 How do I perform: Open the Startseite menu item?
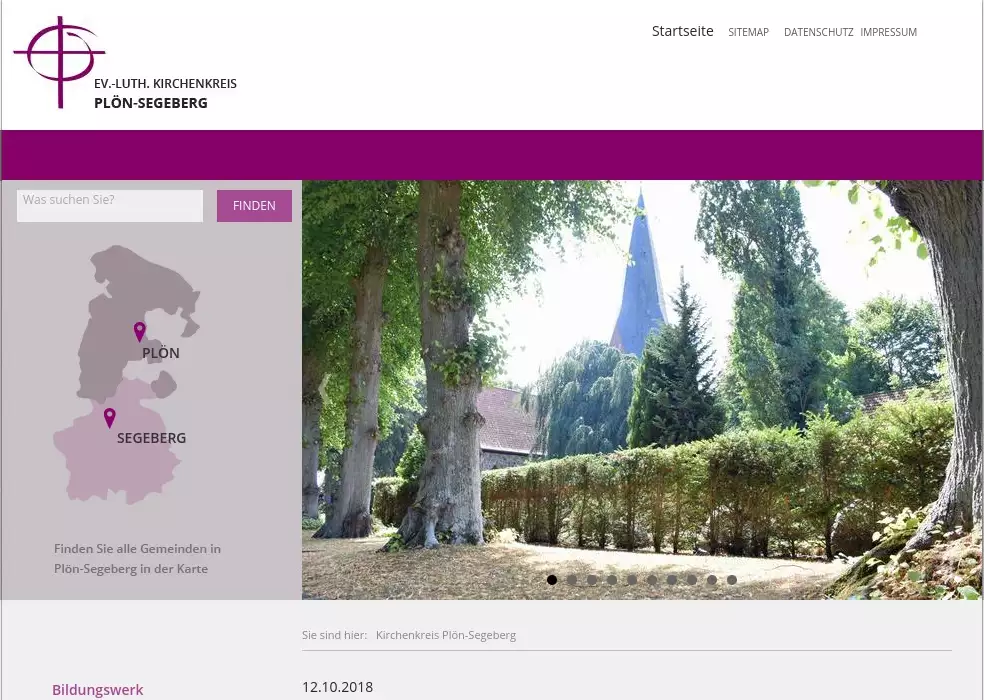[x=682, y=32]
